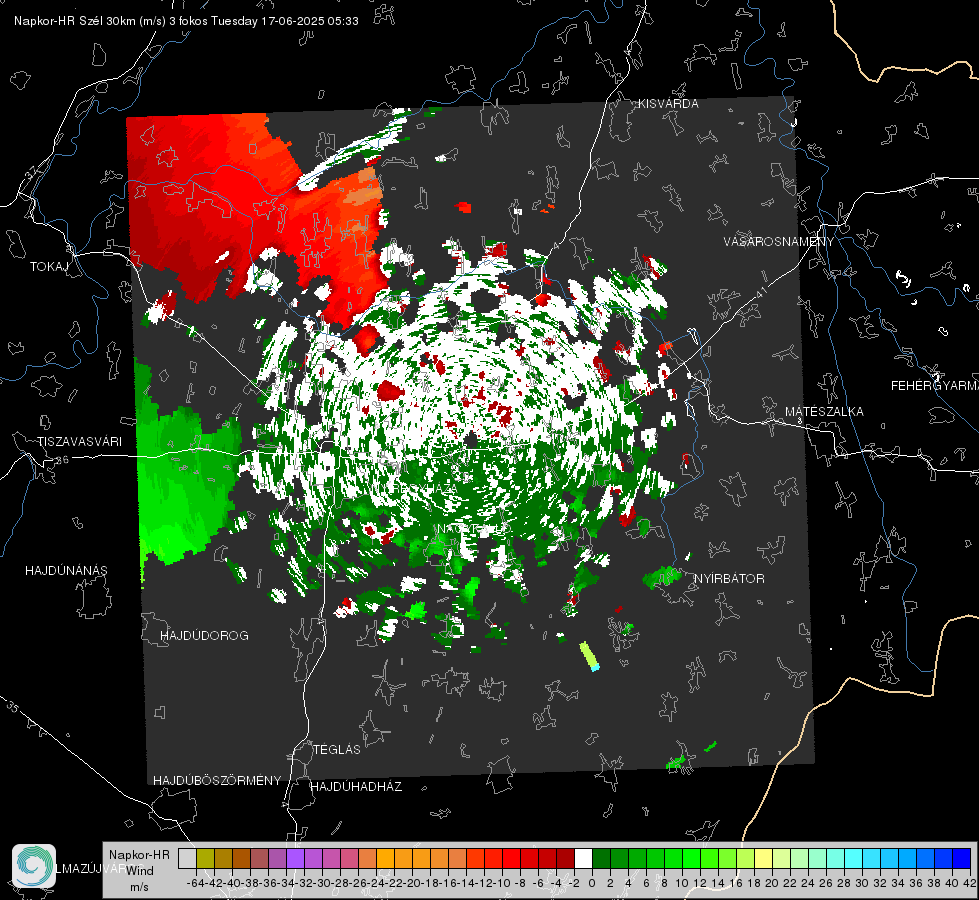
Task: Click the MÁTÉSZALKA town label
Action: 824,411
